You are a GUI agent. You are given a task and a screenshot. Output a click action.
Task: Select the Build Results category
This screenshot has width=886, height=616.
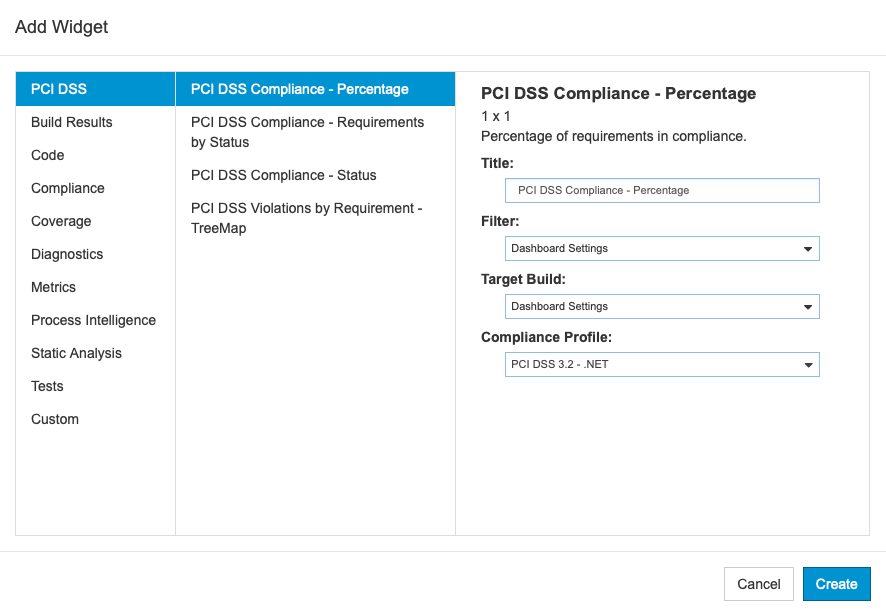click(95, 122)
